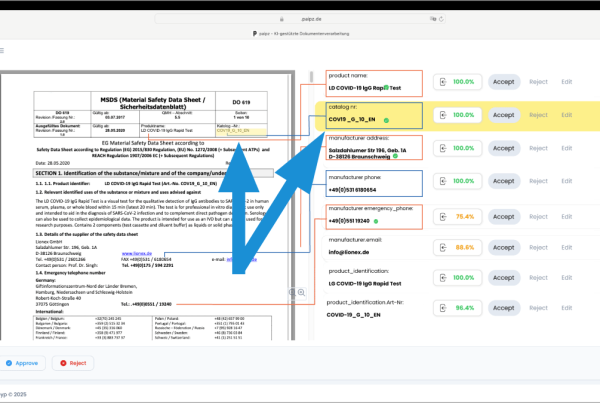Select the highlighted catalog nr field box
The height and width of the screenshot is (403, 600).
coord(374,116)
